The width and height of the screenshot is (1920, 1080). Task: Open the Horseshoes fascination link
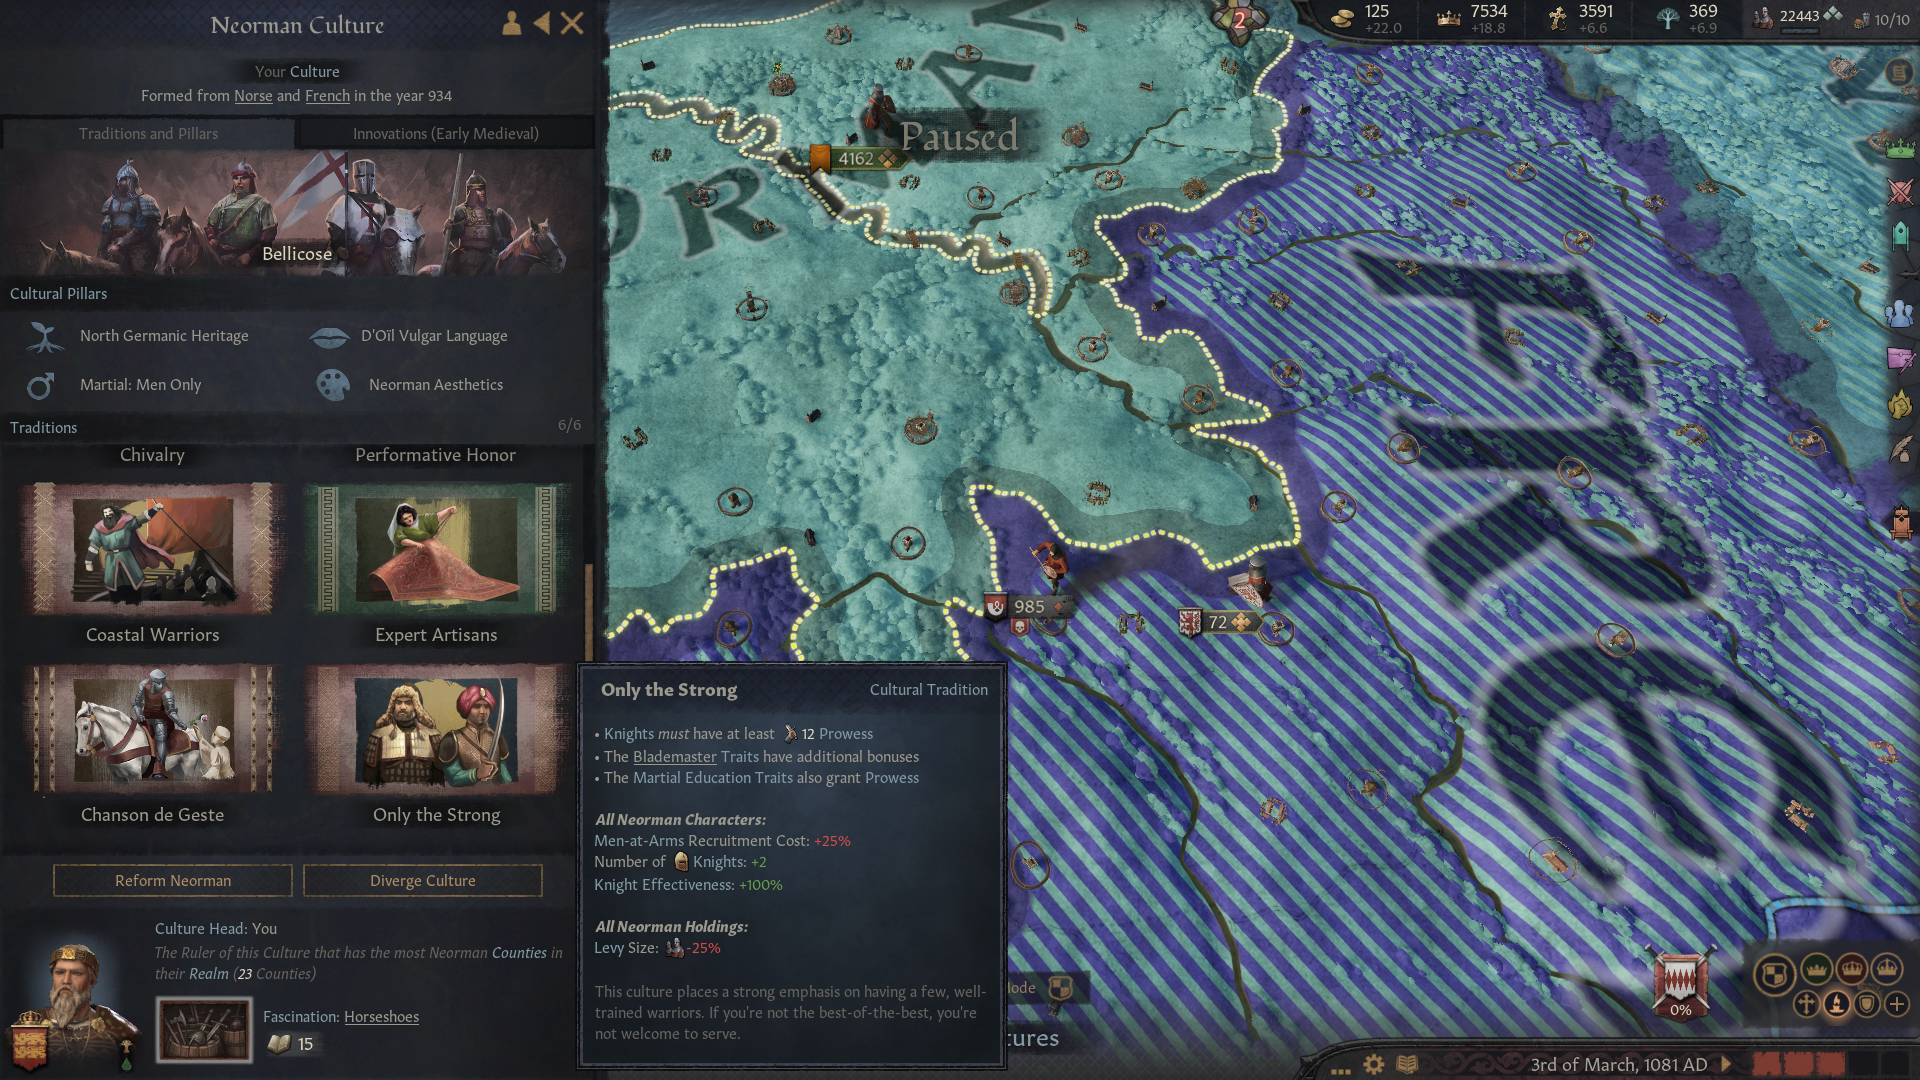(x=381, y=1016)
